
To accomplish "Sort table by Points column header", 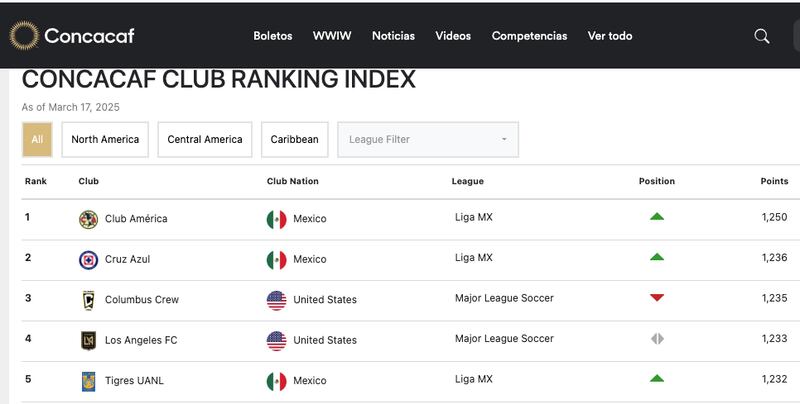I will coord(774,181).
